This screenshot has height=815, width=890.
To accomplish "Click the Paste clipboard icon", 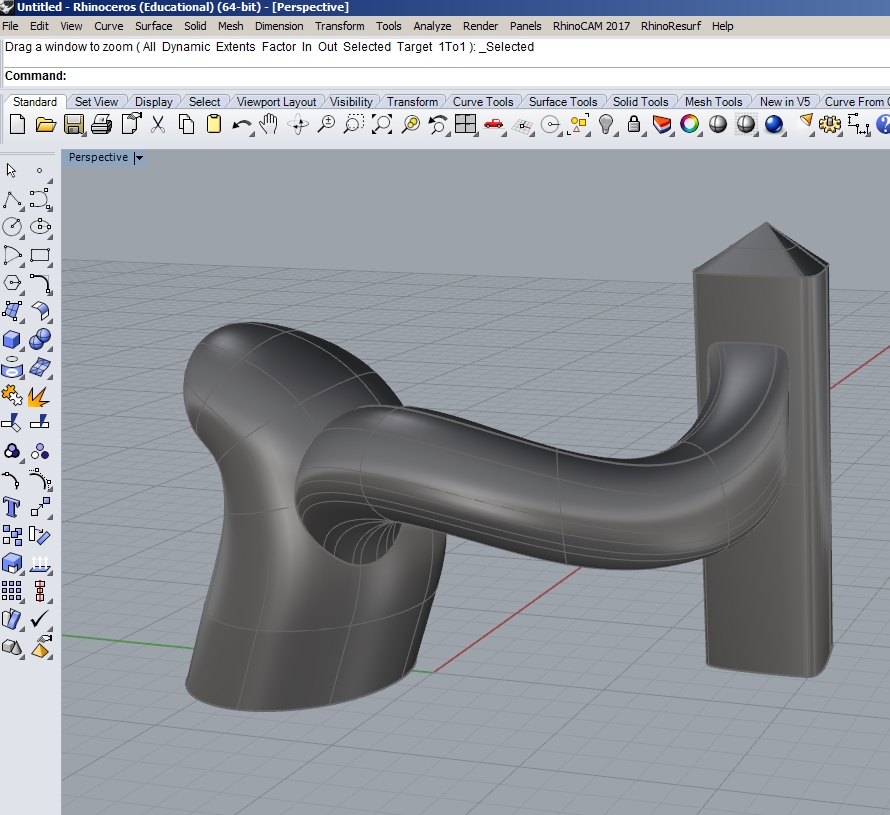I will 214,124.
